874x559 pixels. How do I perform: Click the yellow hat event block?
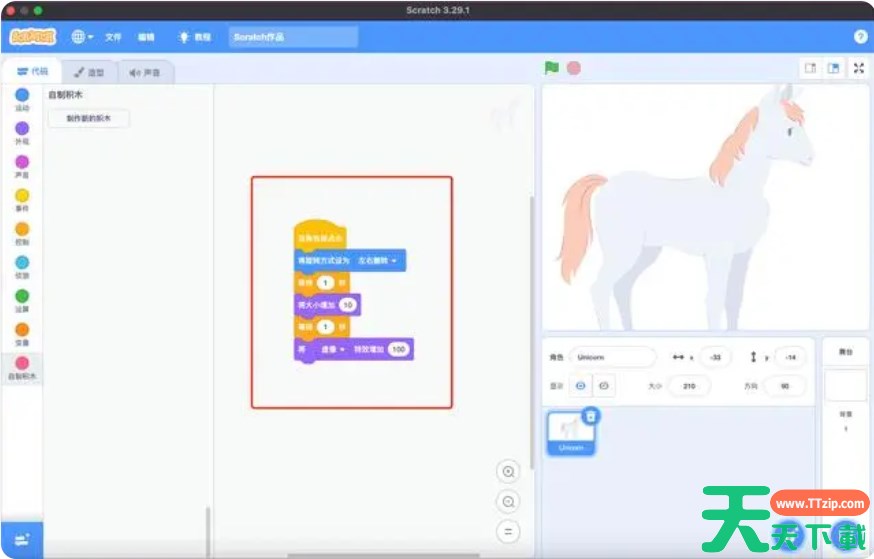click(320, 235)
